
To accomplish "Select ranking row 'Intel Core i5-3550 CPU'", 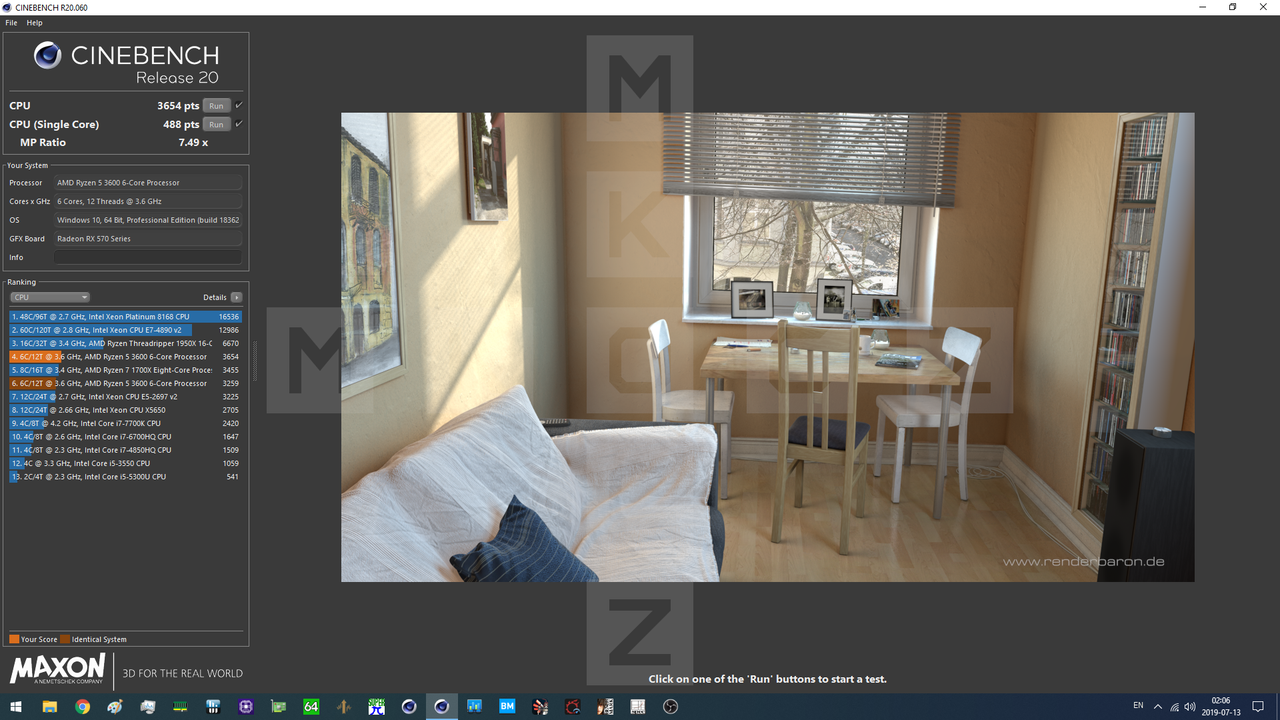I will 126,463.
